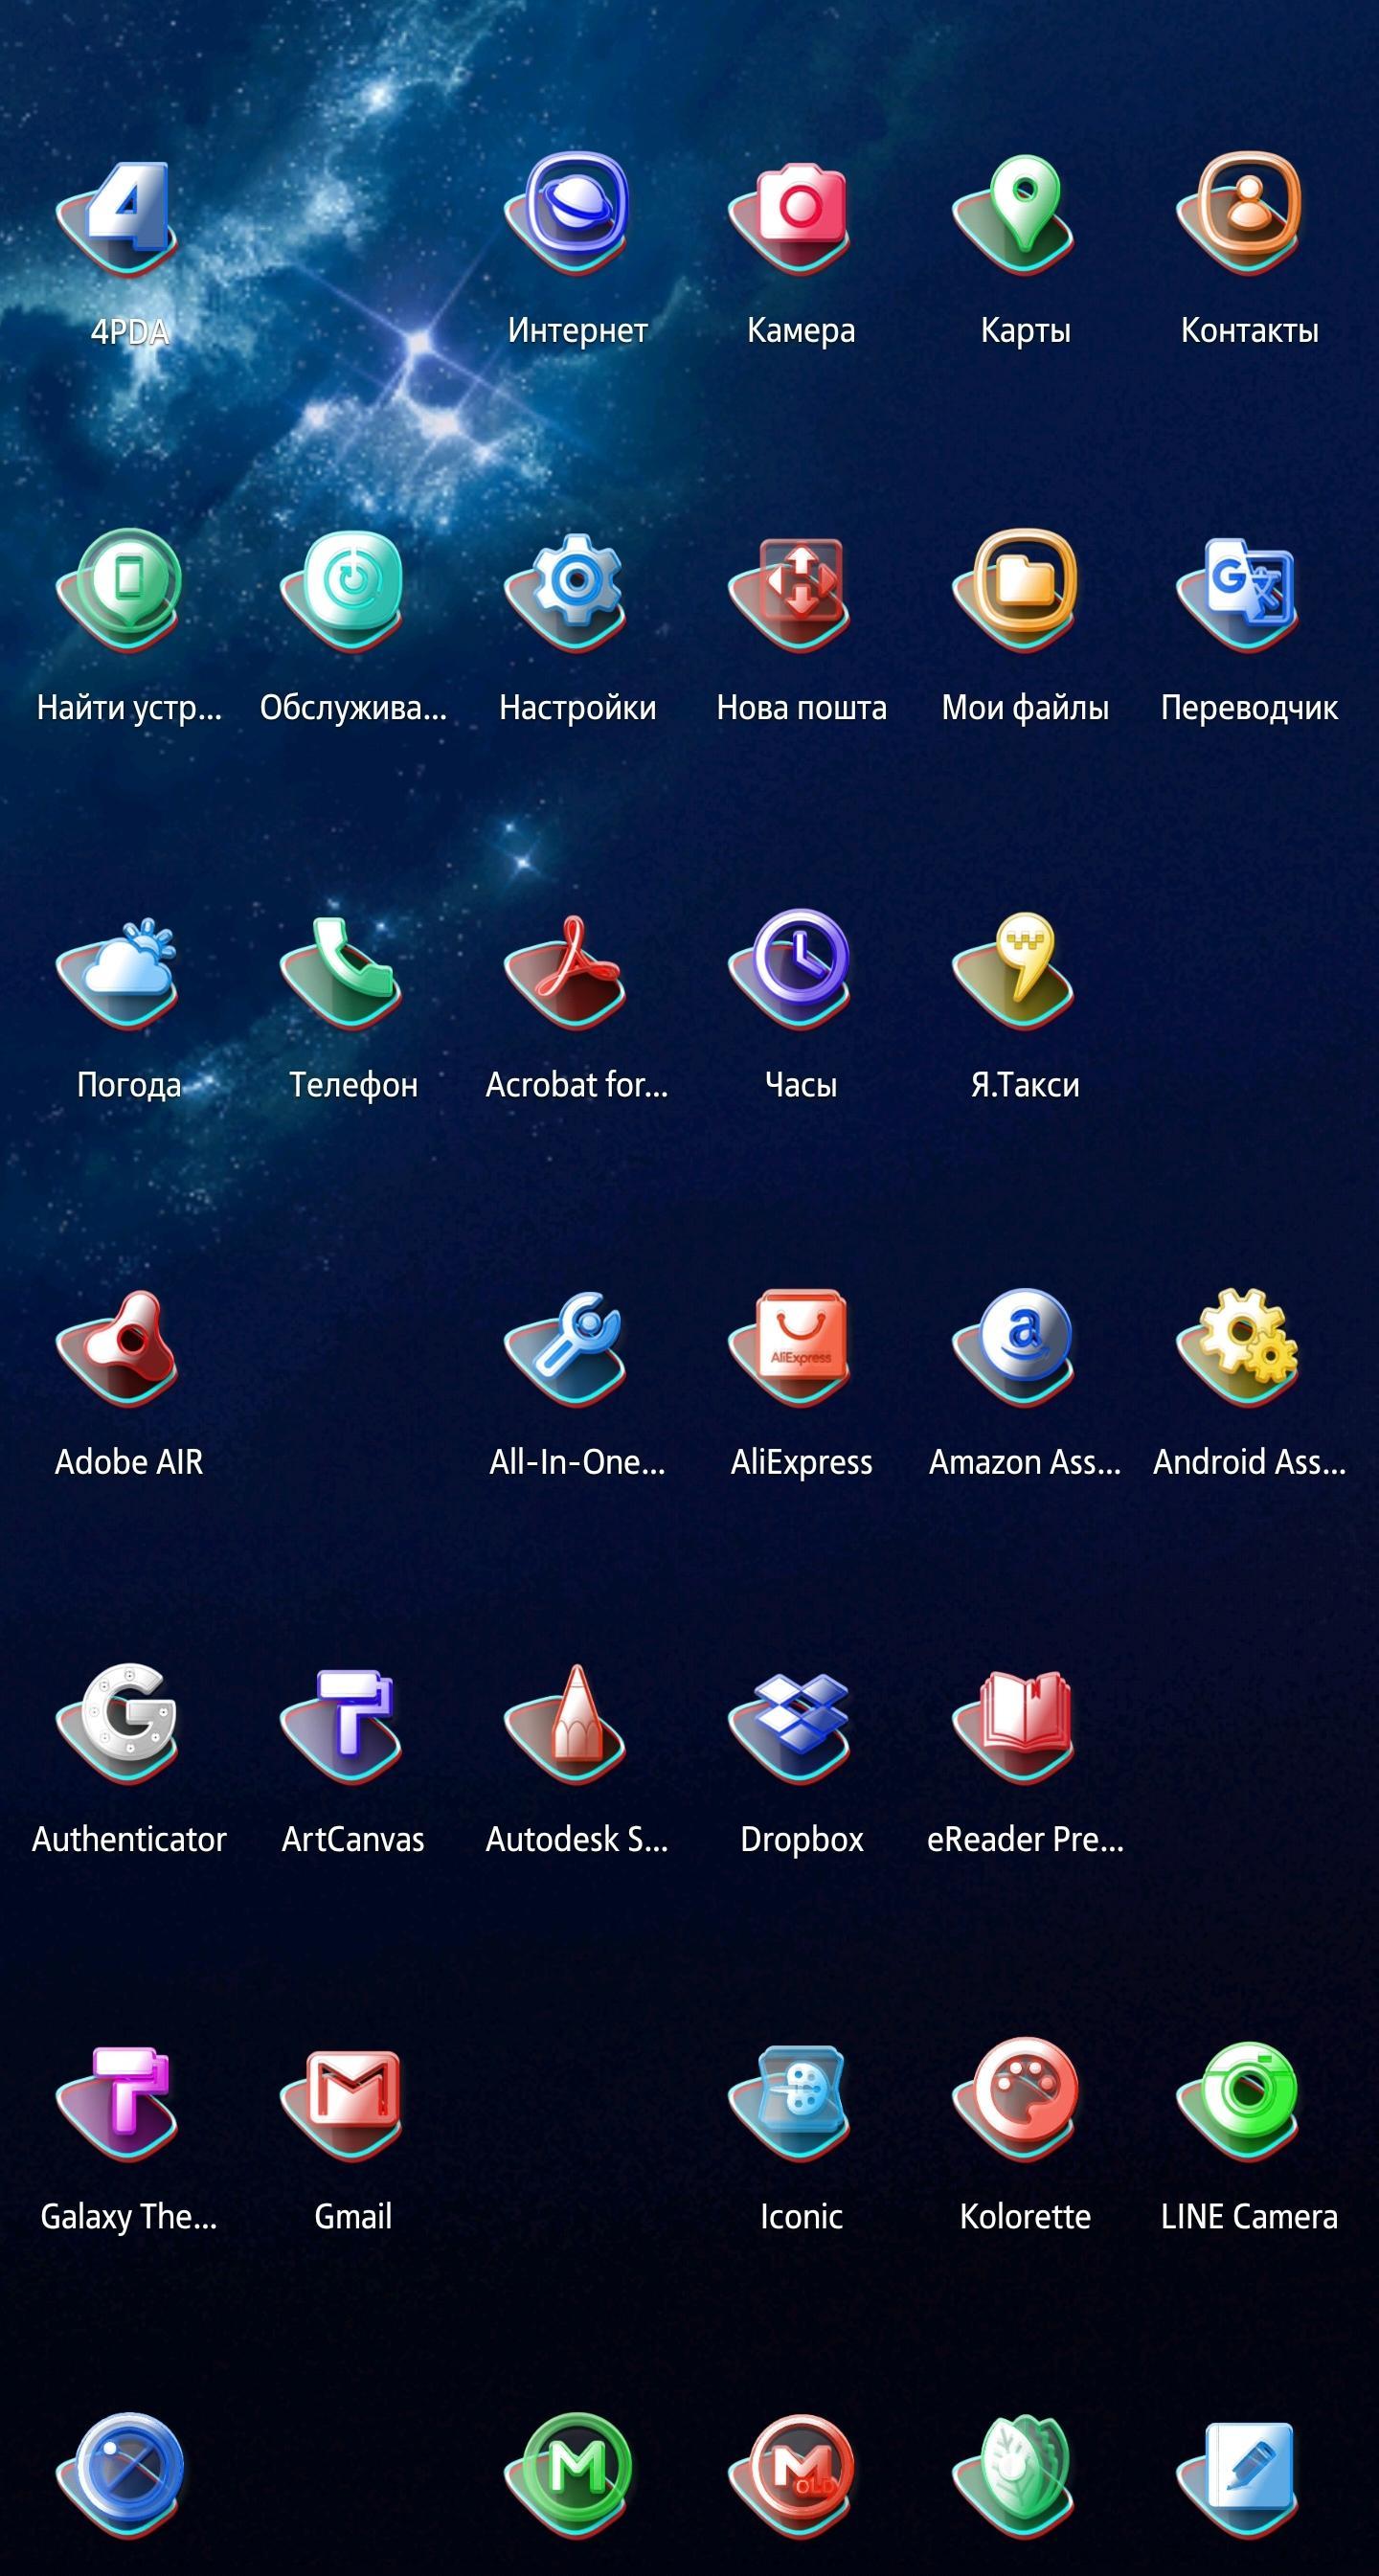Launch Найти устр... app
The image size is (1379, 2576).
120,590
